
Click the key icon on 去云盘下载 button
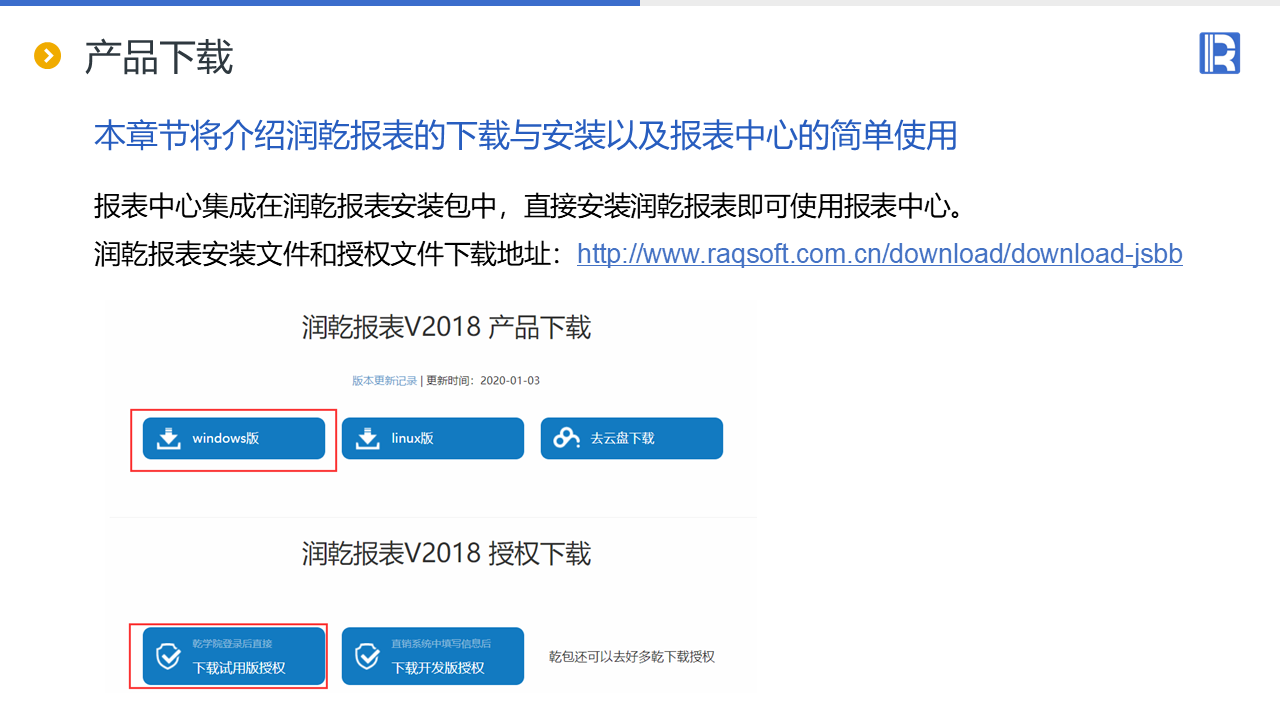[567, 437]
